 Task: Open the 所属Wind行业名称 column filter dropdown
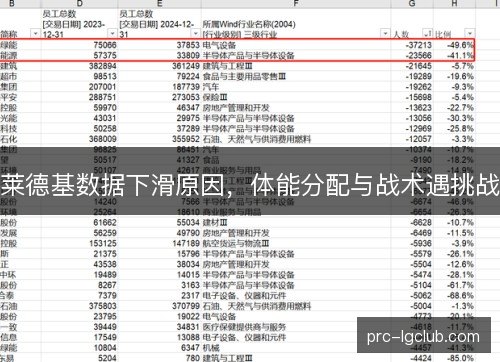click(385, 34)
